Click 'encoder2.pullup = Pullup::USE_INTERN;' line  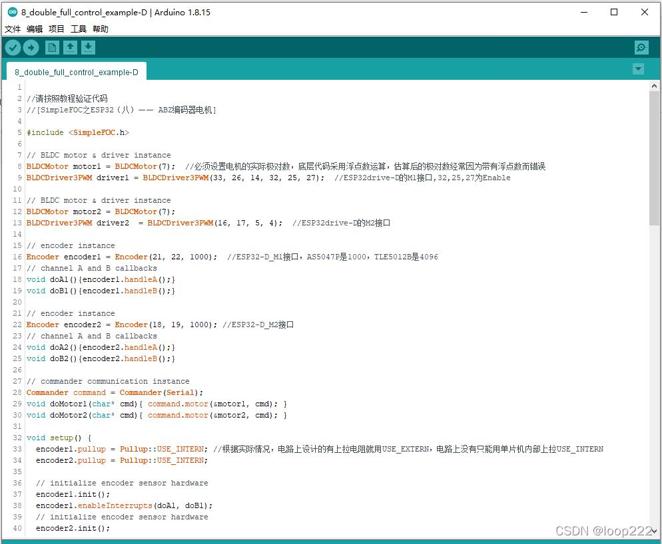click(122, 460)
